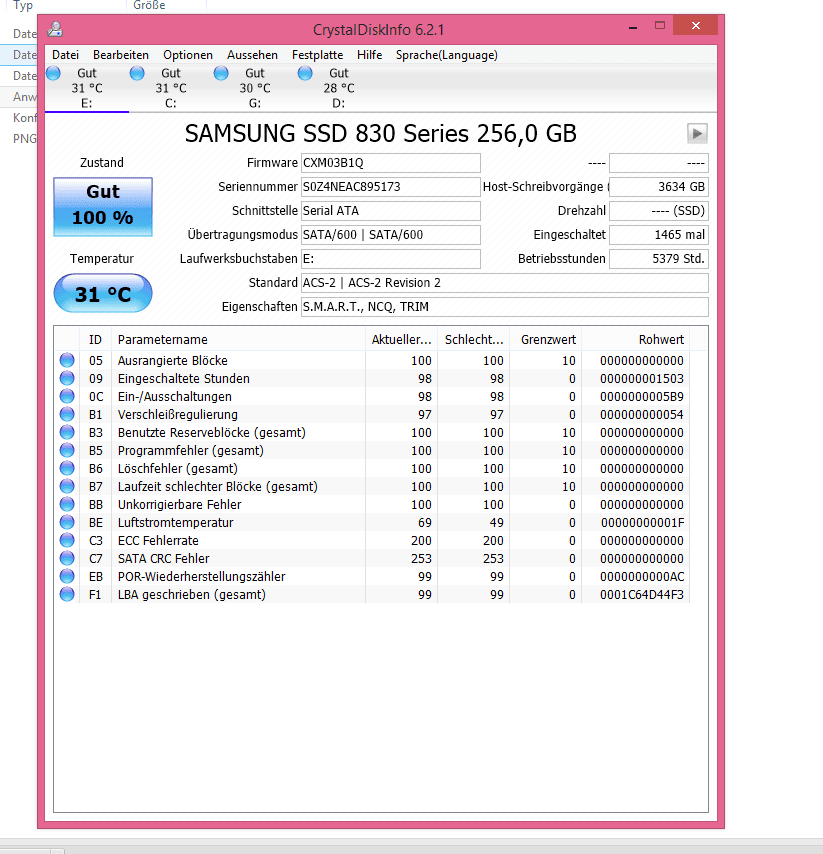823x854 pixels.
Task: Open the Sprache(Language) menu
Action: click(447, 55)
